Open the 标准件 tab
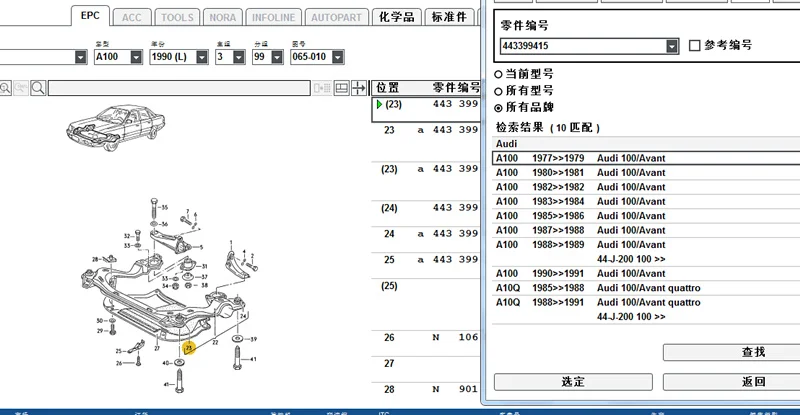 coord(449,17)
